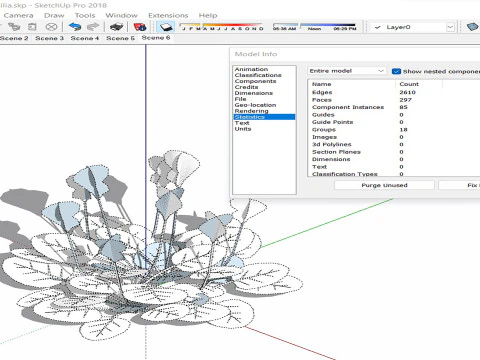Viewport: 480px width, 360px height.
Task: Click the Erase circle-X icon
Action: coord(51,27)
